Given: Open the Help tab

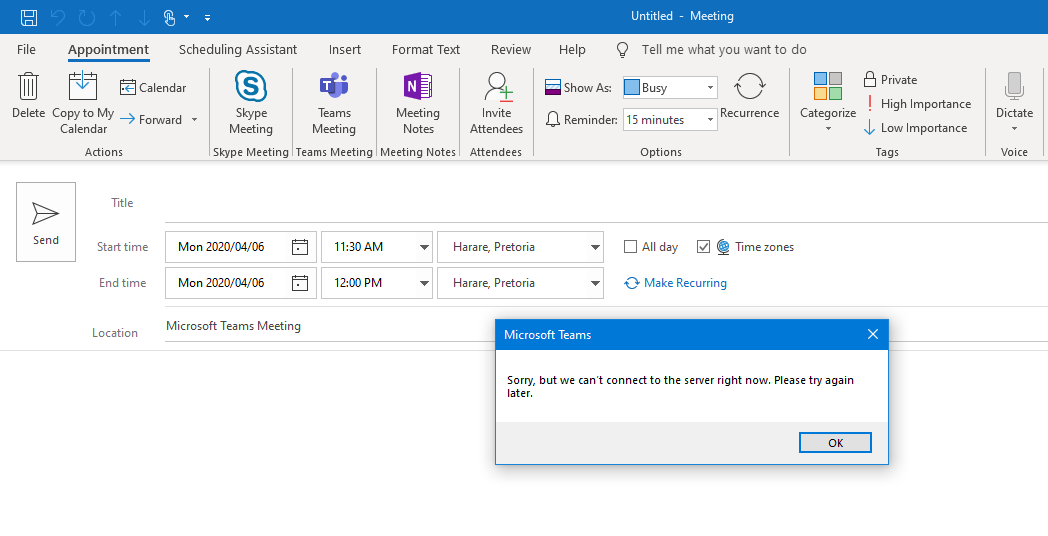Looking at the screenshot, I should (x=572, y=49).
